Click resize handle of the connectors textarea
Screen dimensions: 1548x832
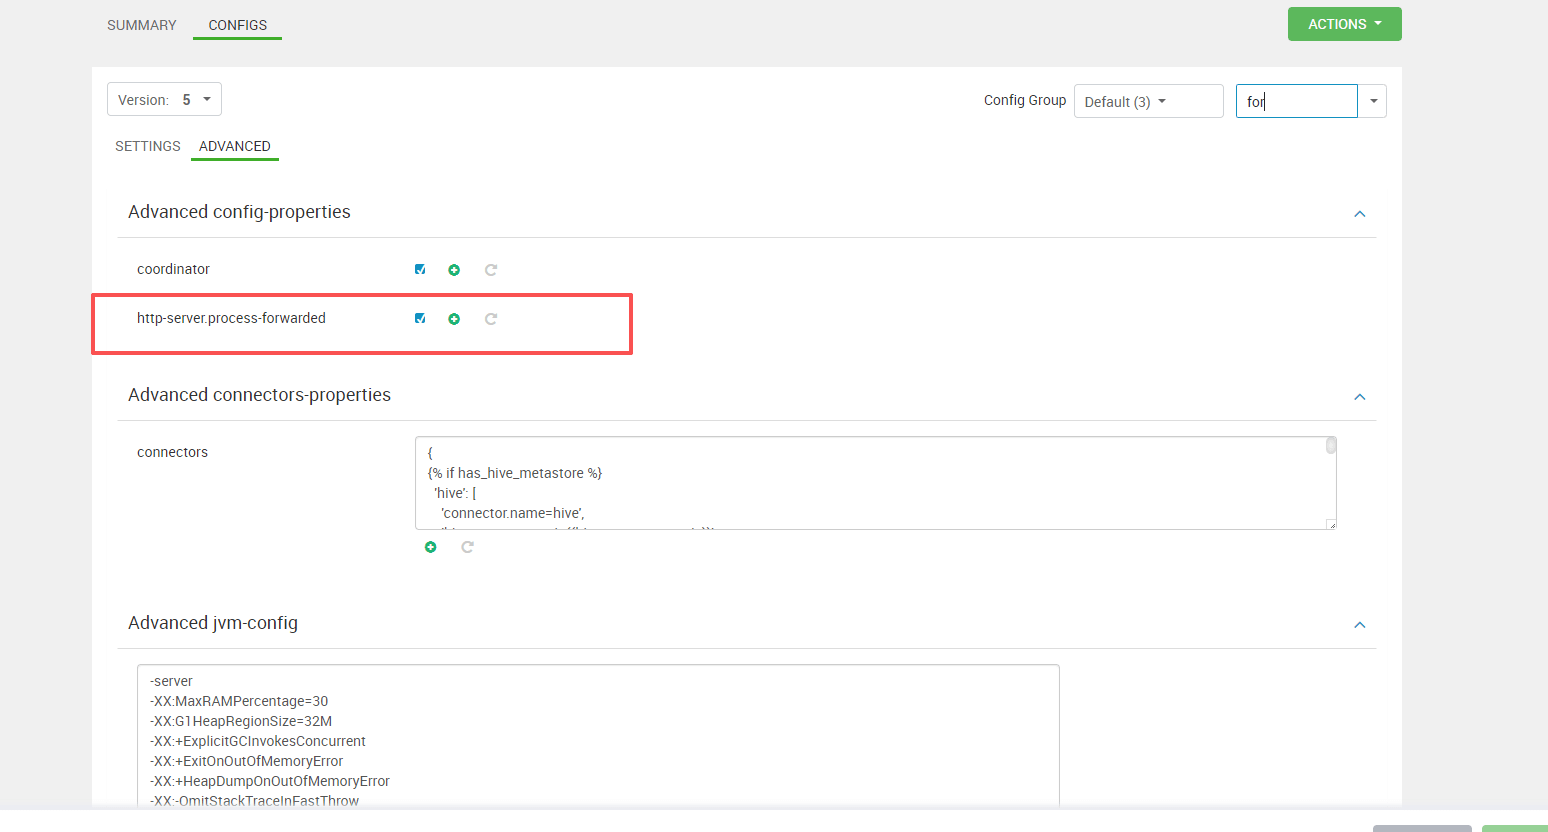(1330, 524)
